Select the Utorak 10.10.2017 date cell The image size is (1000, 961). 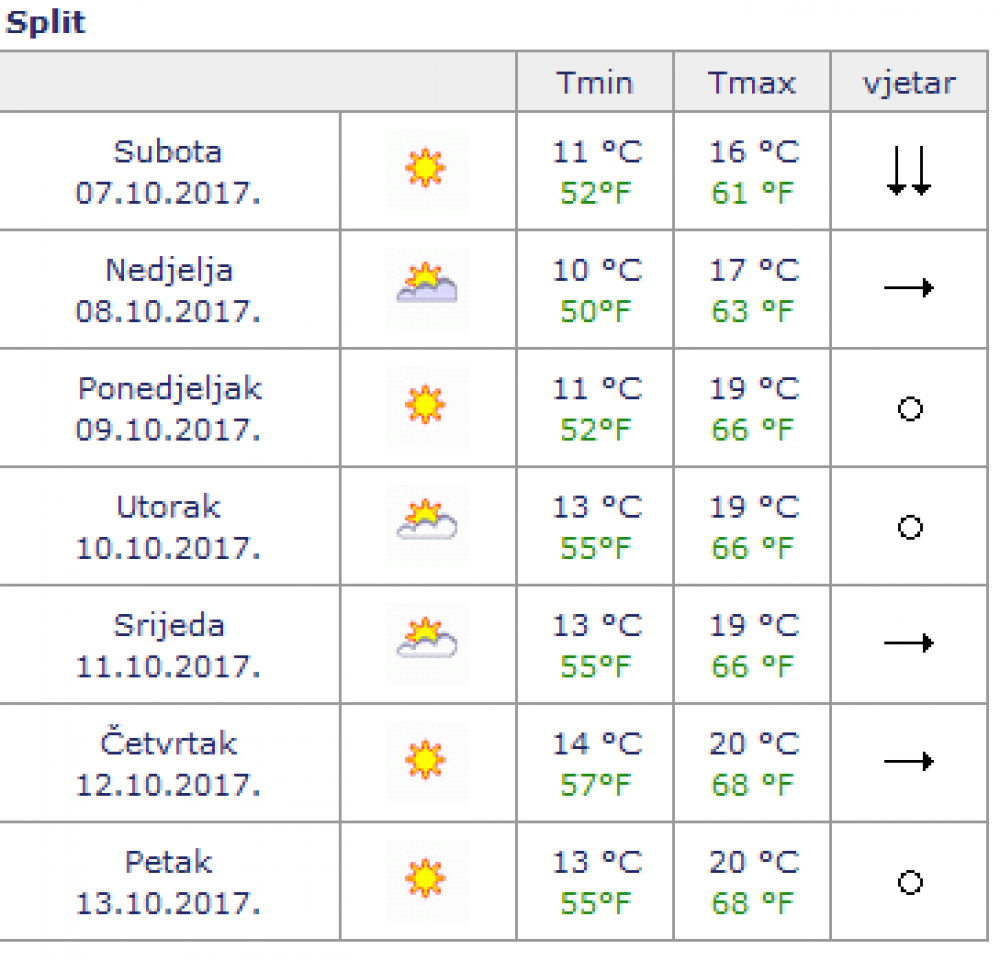[169, 527]
